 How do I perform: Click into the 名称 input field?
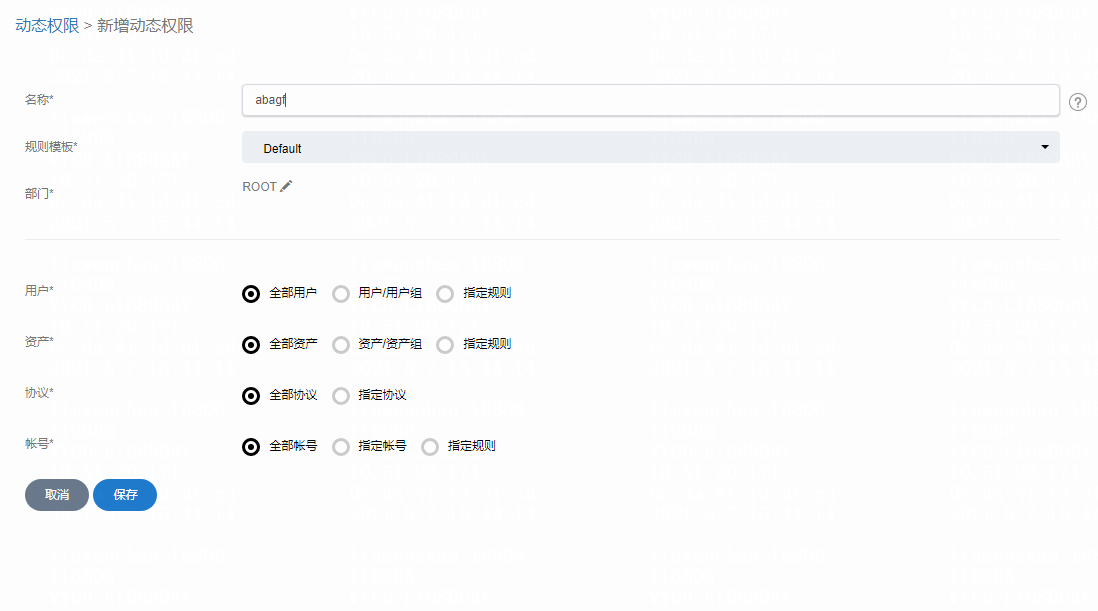click(651, 100)
